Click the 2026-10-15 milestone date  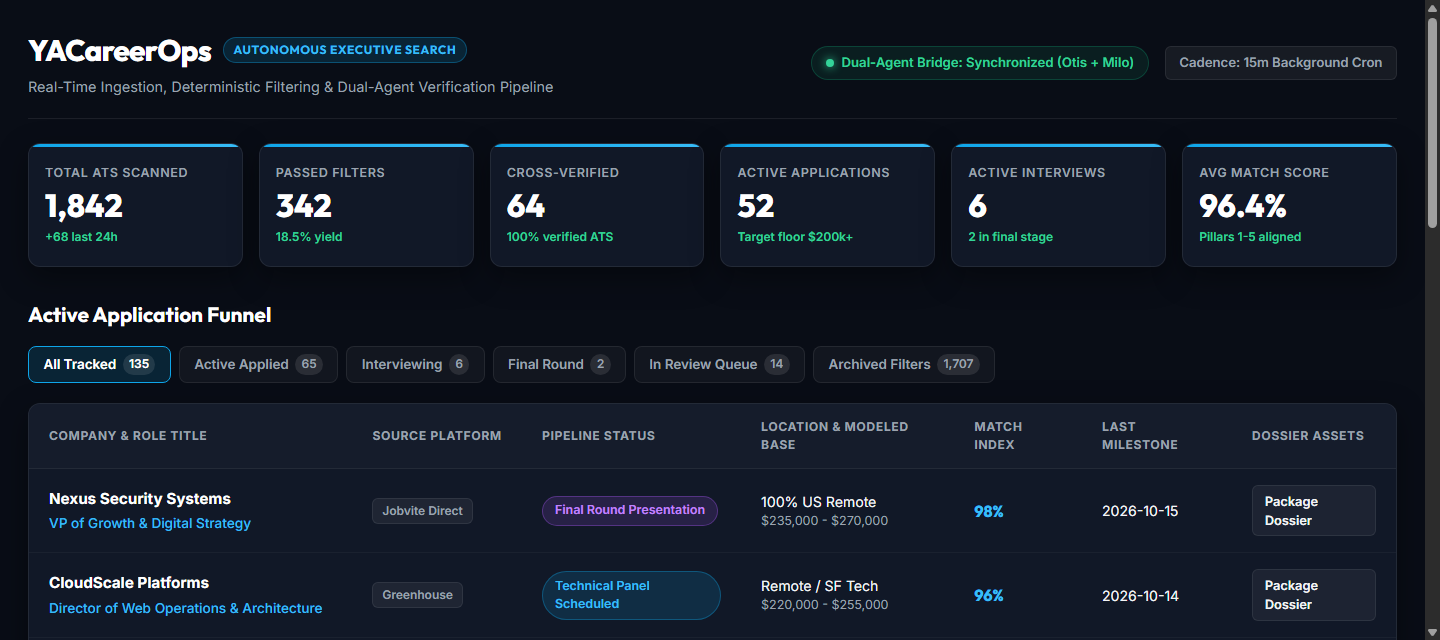click(x=1140, y=511)
